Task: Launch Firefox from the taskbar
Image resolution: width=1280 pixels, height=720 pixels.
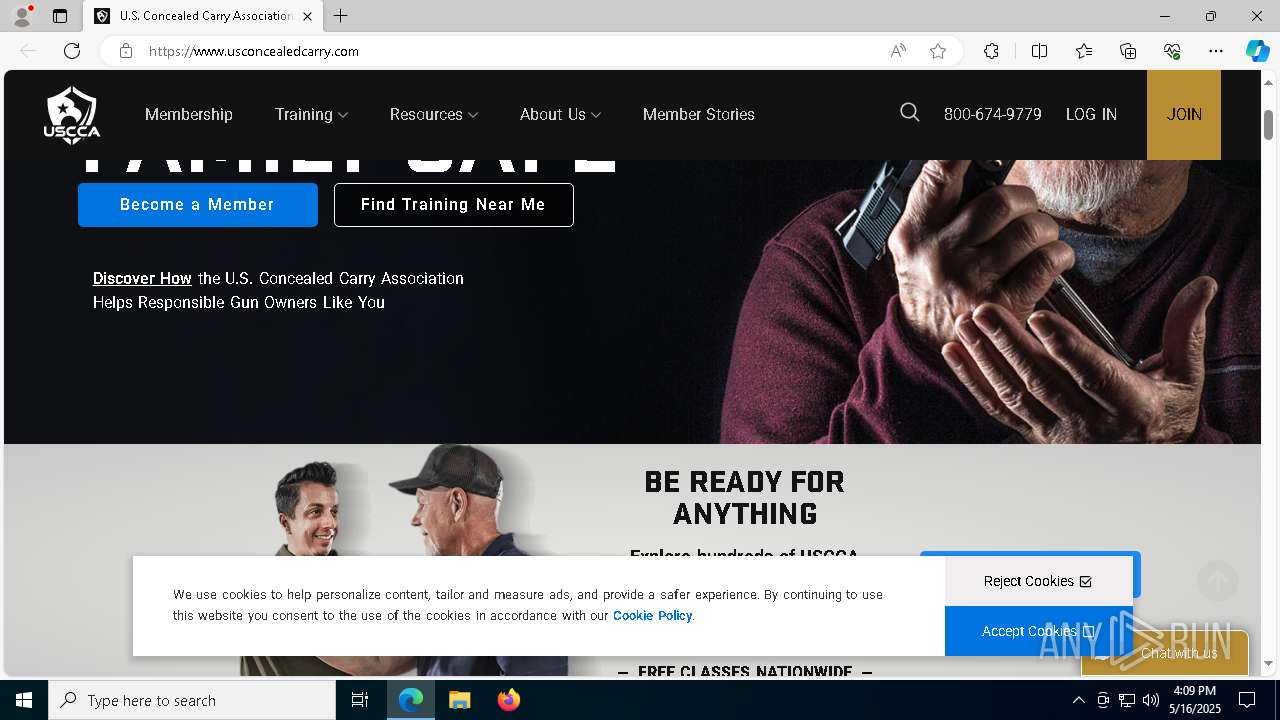Action: click(x=508, y=700)
